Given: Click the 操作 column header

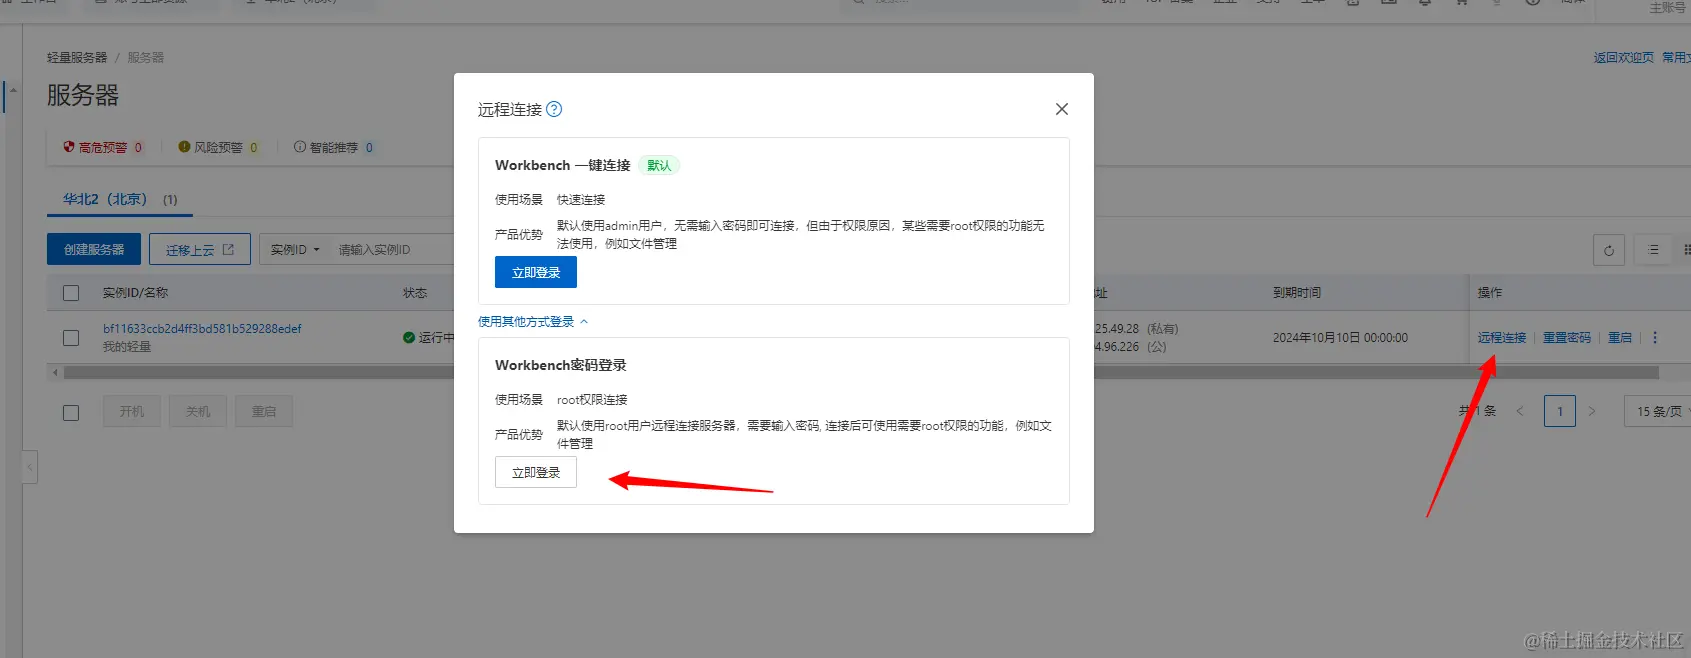Looking at the screenshot, I should 1490,293.
